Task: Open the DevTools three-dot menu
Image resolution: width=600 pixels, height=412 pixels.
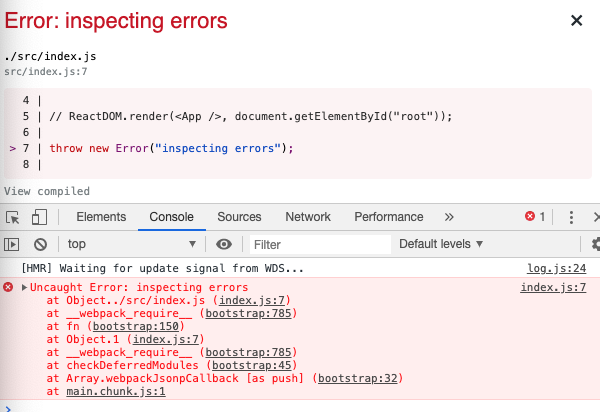Action: pos(571,217)
